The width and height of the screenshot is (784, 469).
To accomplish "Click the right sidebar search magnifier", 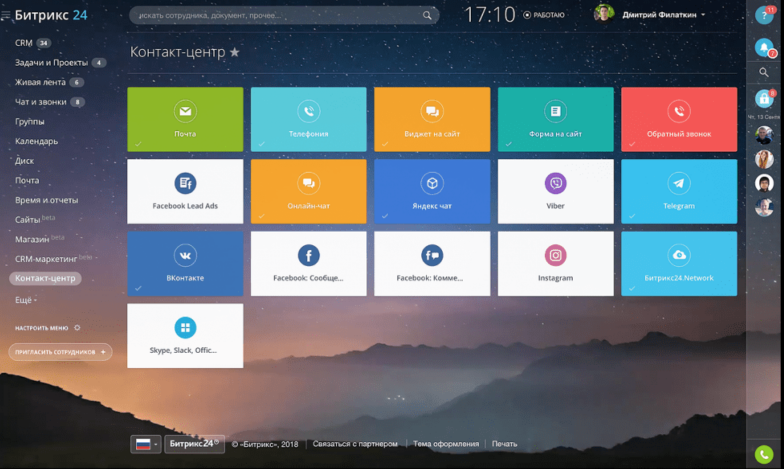I will point(764,72).
